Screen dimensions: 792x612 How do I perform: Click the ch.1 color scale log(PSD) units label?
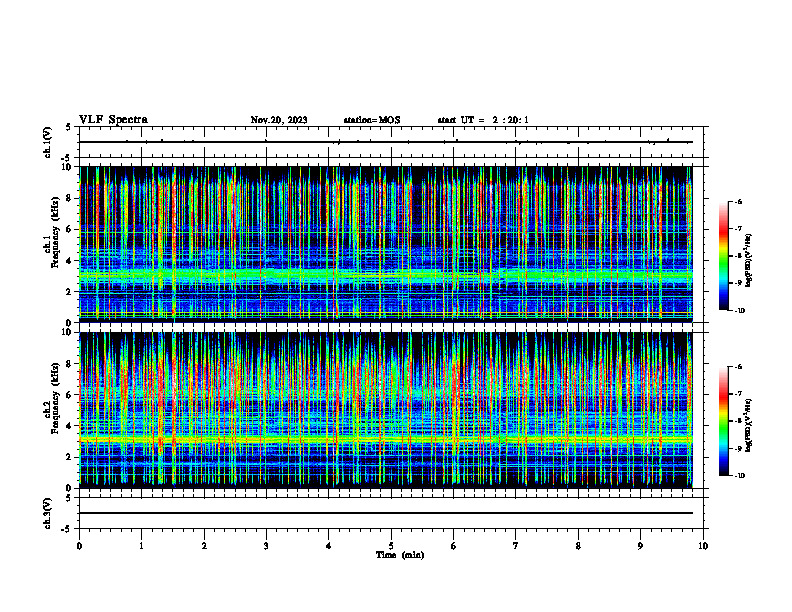(x=749, y=260)
